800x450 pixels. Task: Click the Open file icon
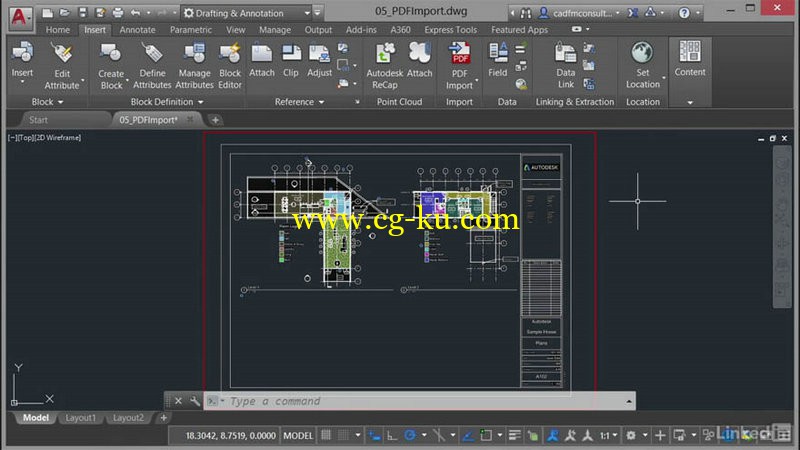(x=65, y=13)
